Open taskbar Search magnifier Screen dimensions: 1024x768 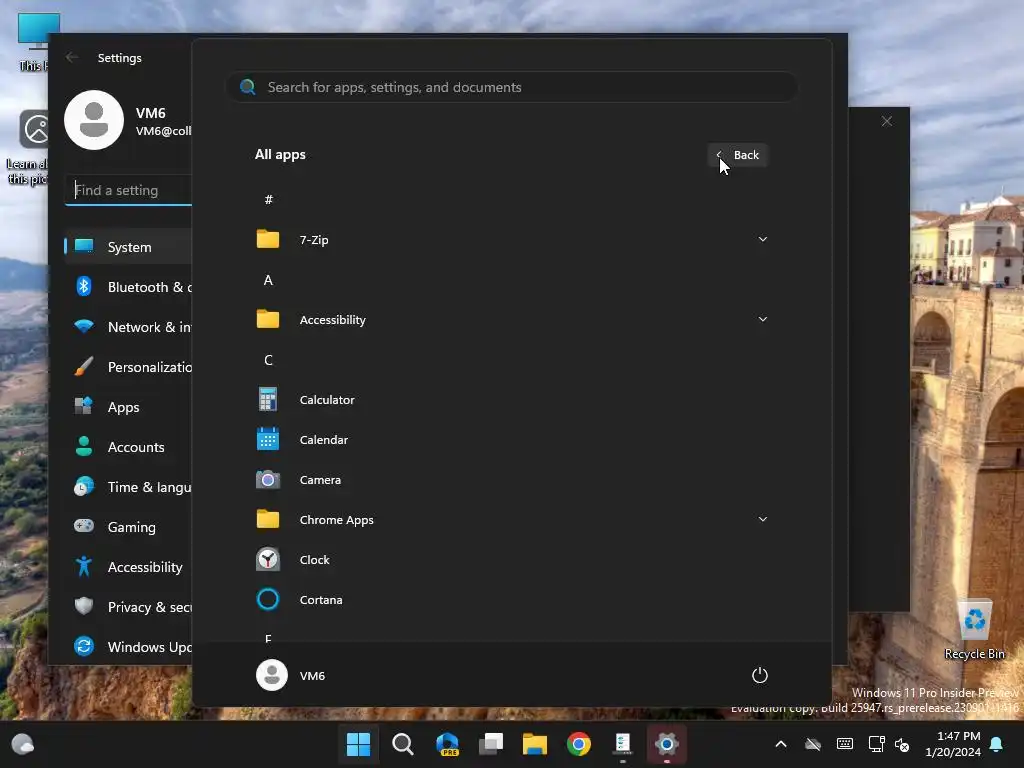pyautogui.click(x=403, y=744)
